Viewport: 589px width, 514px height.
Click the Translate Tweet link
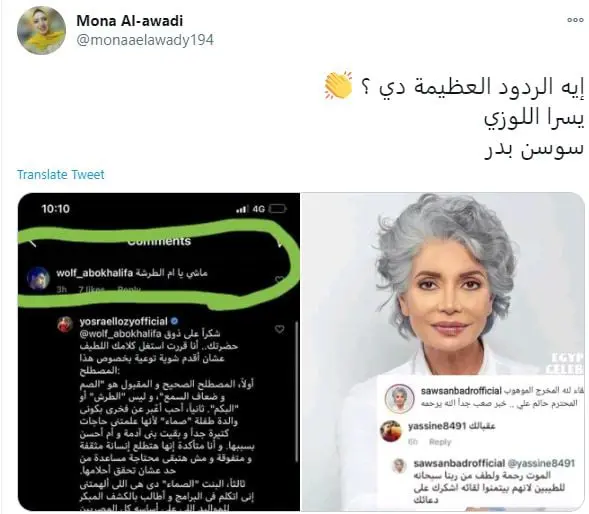pyautogui.click(x=60, y=175)
